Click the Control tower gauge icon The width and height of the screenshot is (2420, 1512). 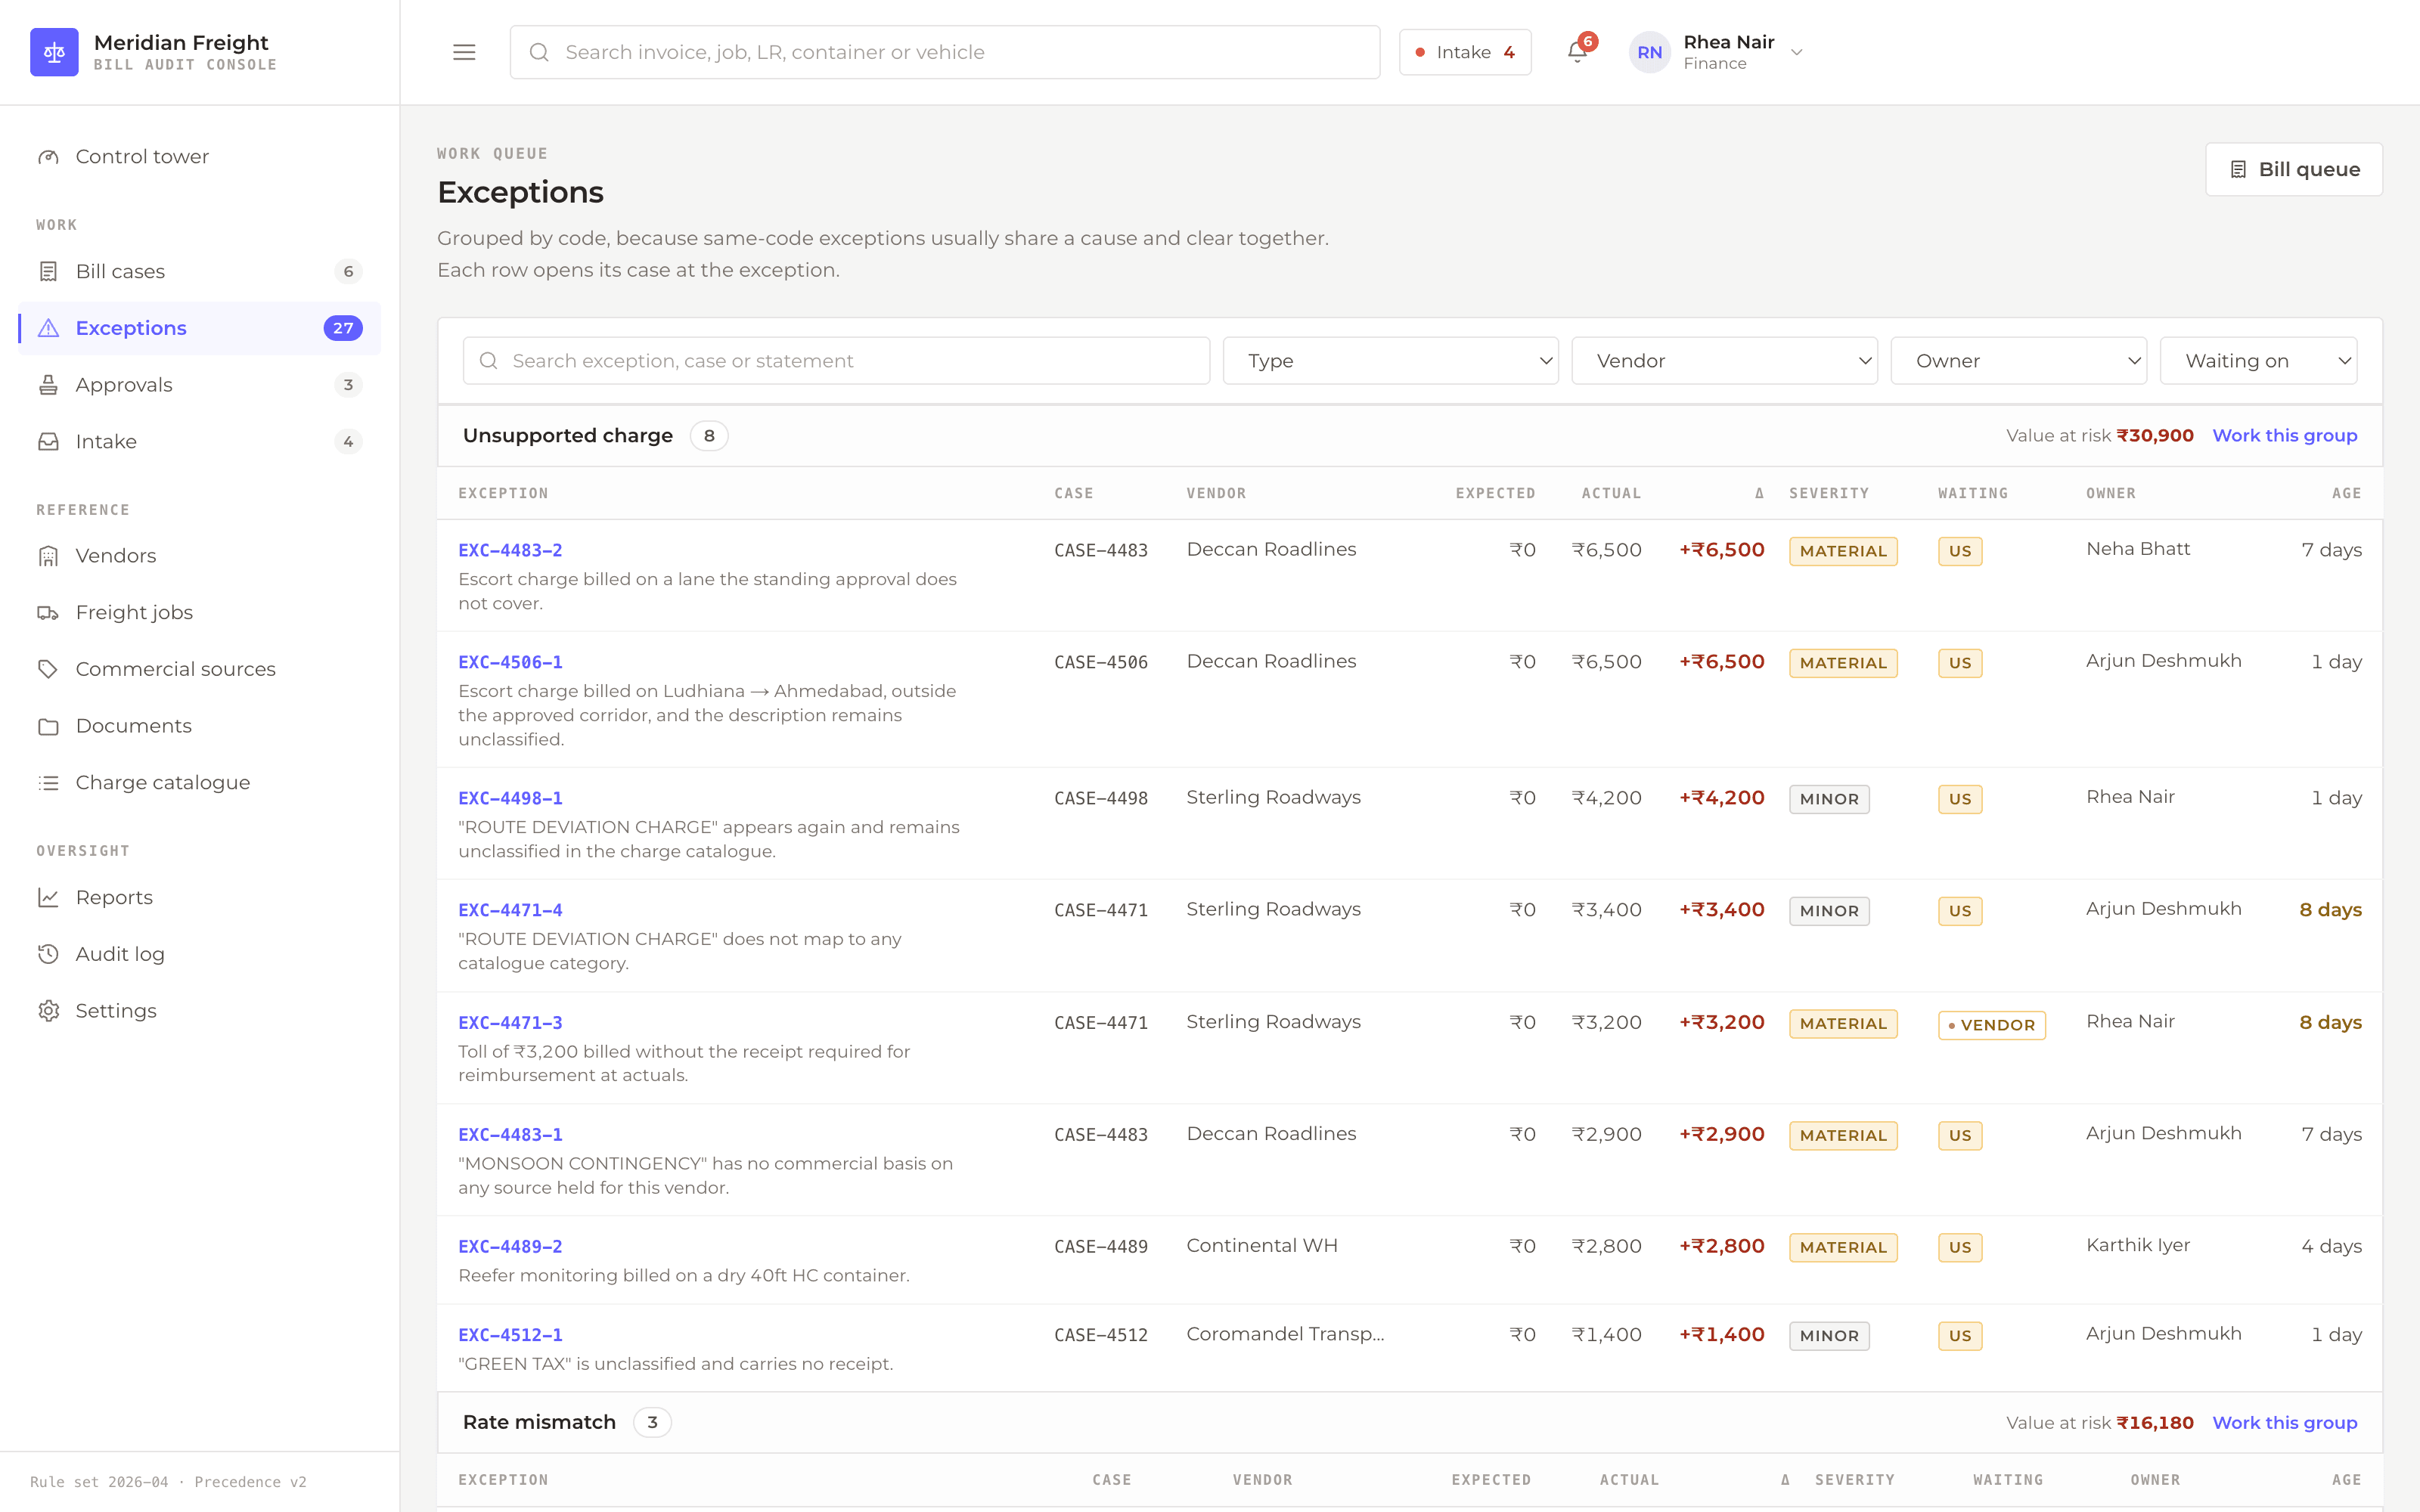tap(48, 157)
